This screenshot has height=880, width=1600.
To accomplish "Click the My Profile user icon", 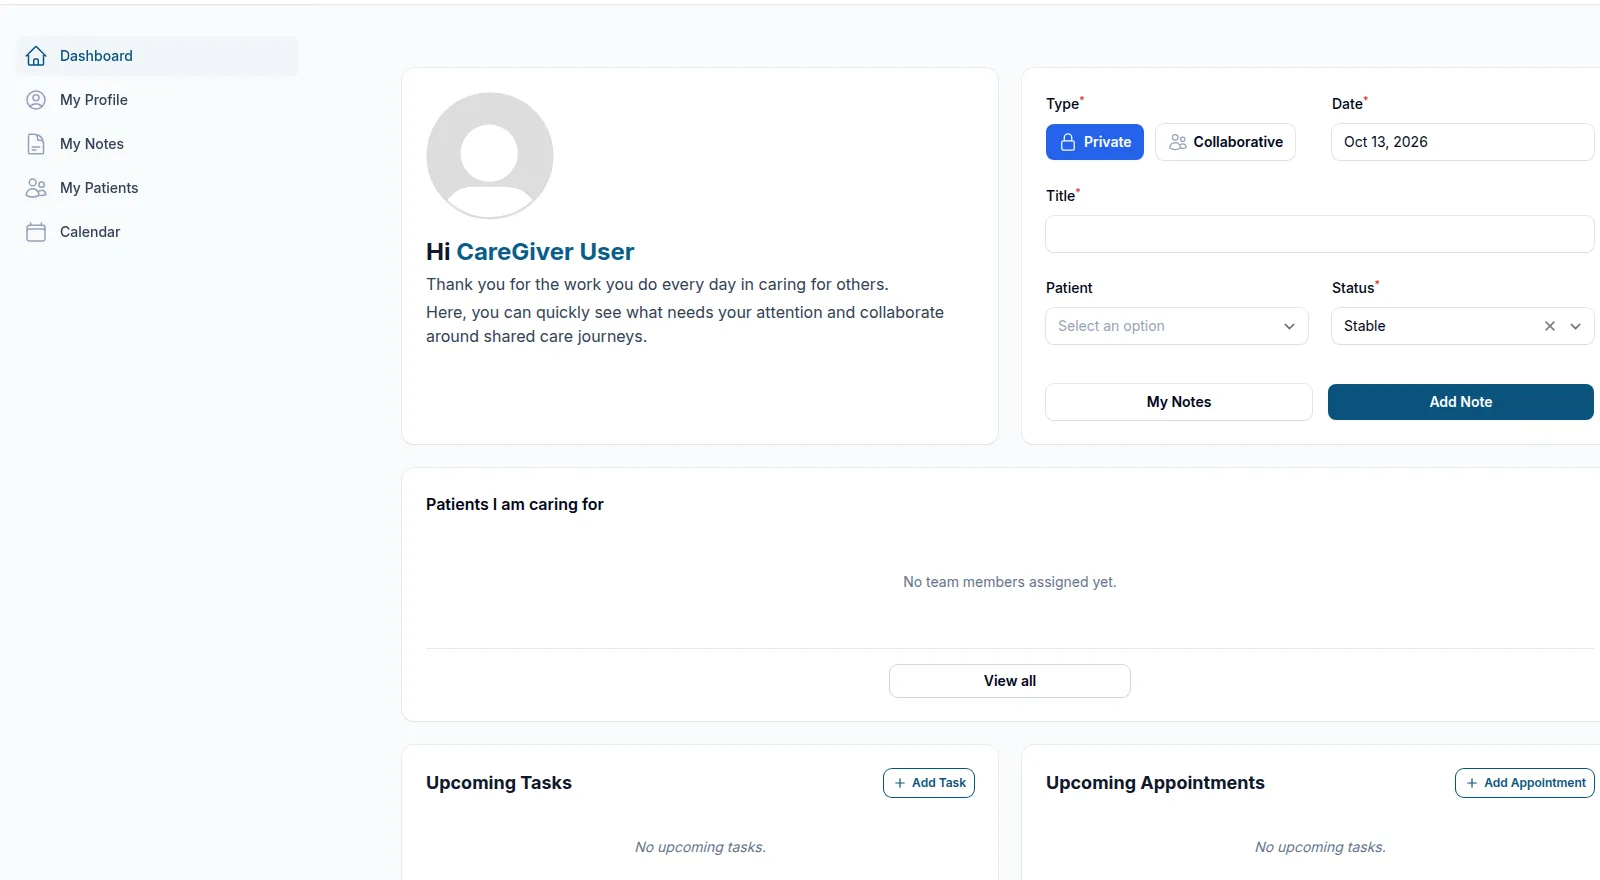I will click(36, 100).
